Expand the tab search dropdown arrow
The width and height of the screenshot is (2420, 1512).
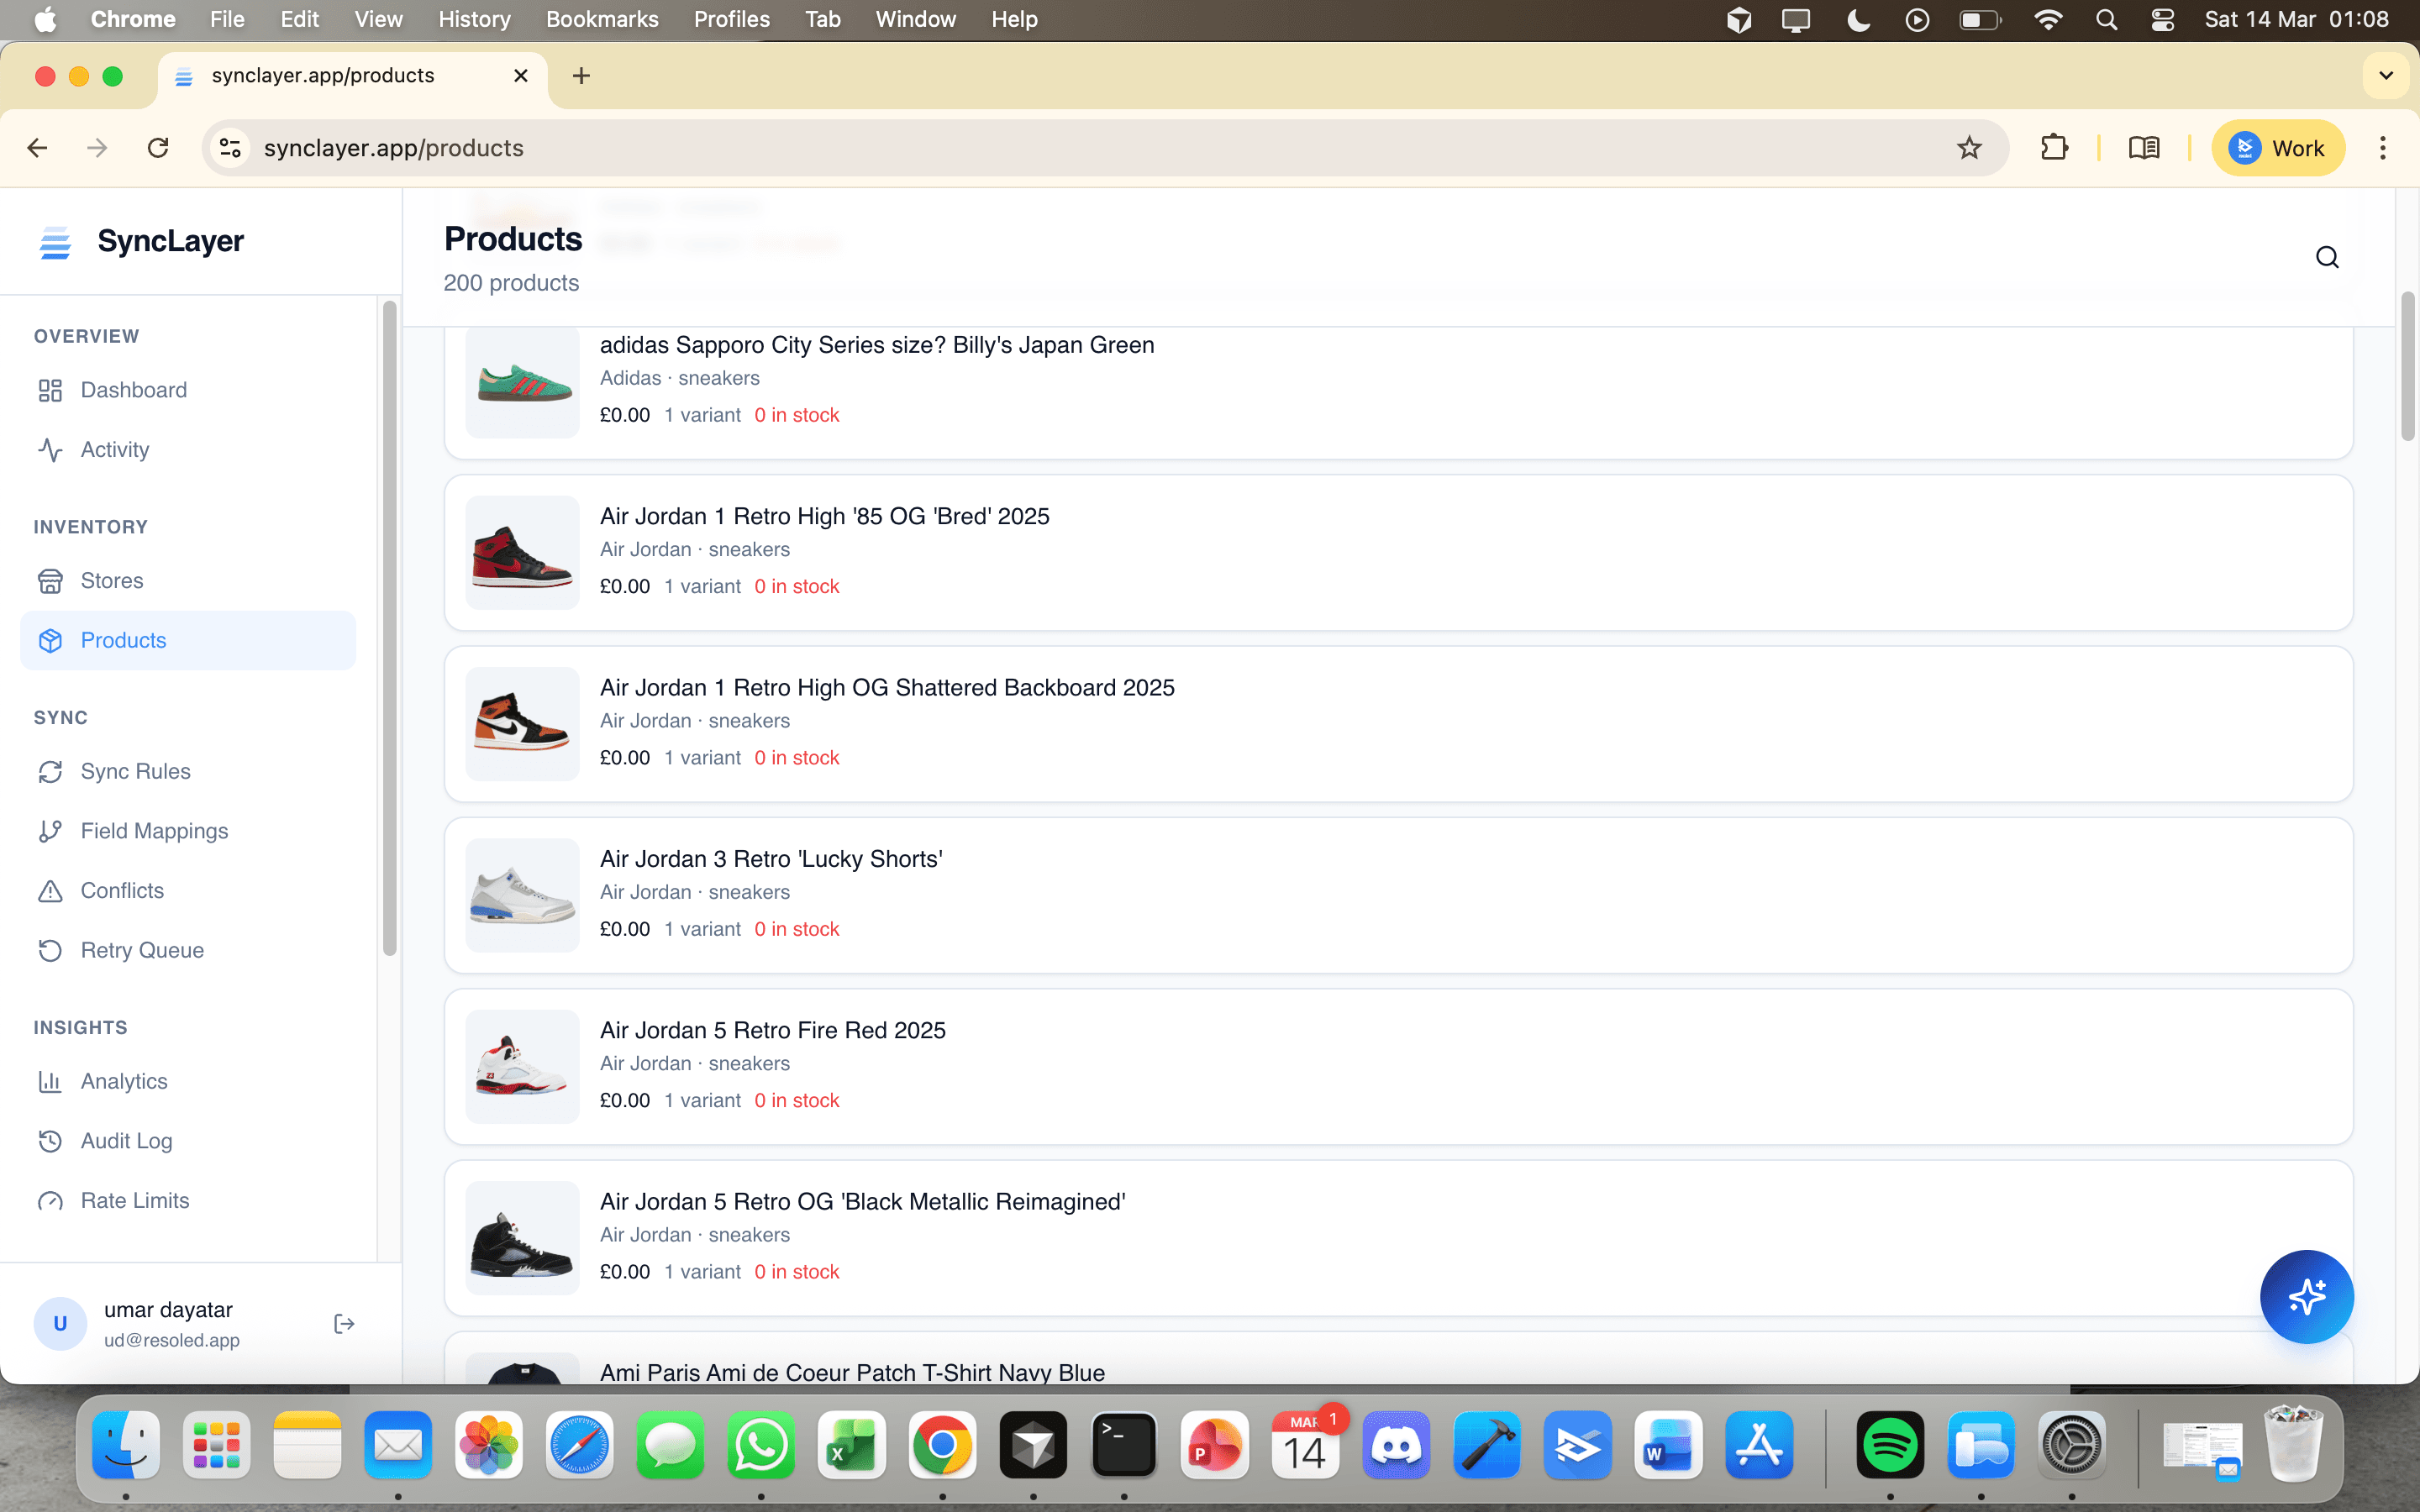[x=2386, y=76]
